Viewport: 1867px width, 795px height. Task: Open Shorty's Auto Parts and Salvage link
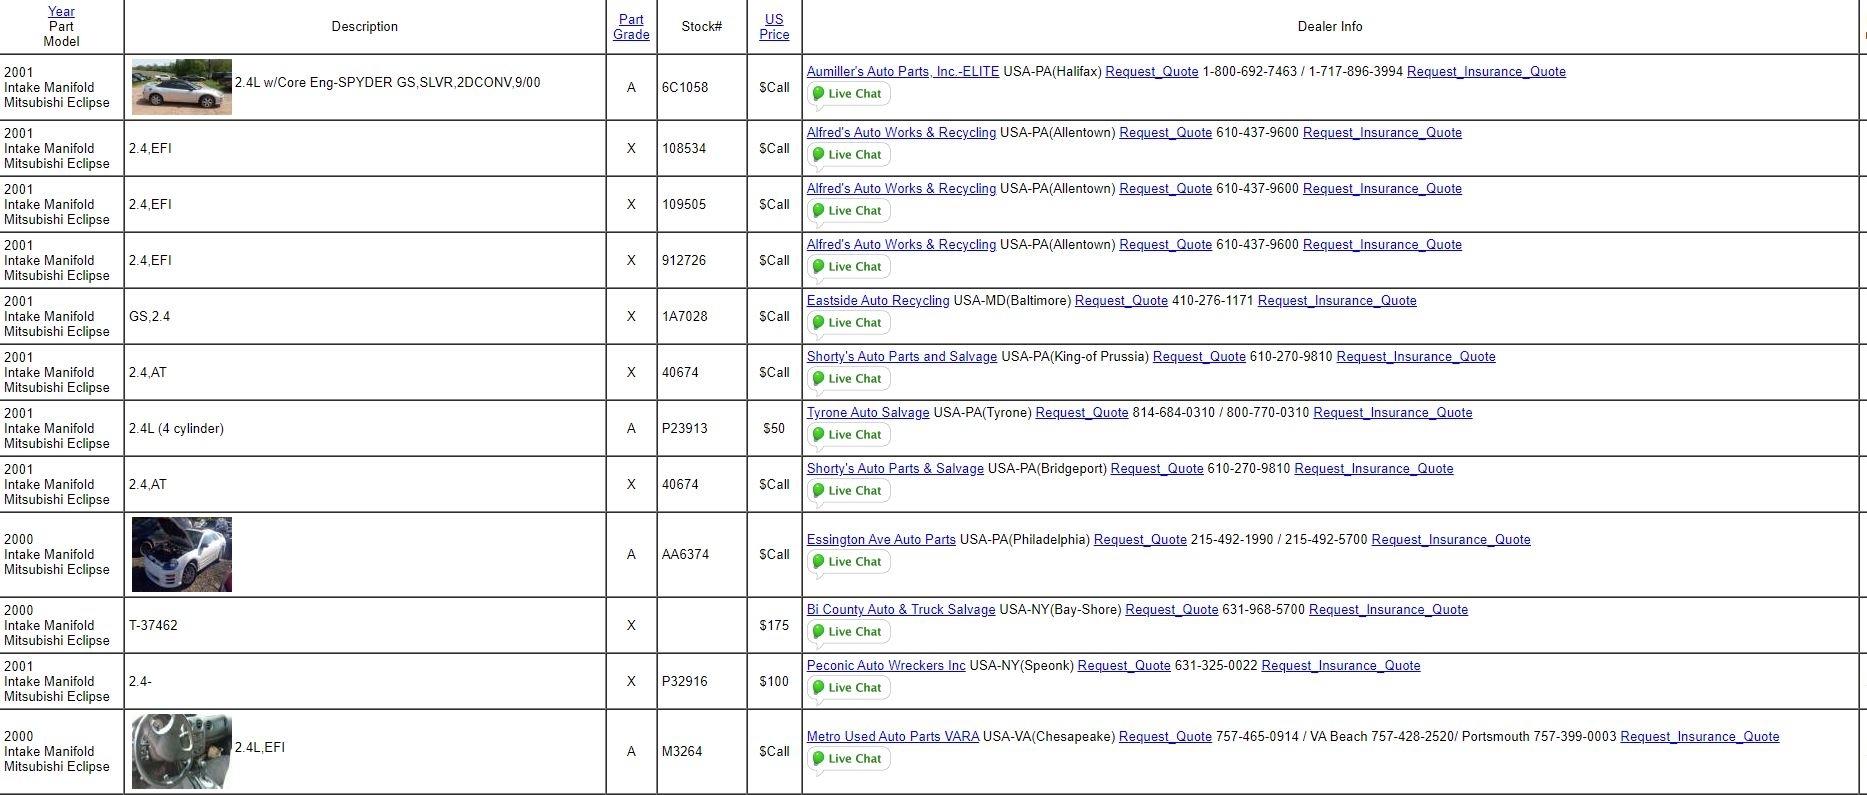coord(902,357)
